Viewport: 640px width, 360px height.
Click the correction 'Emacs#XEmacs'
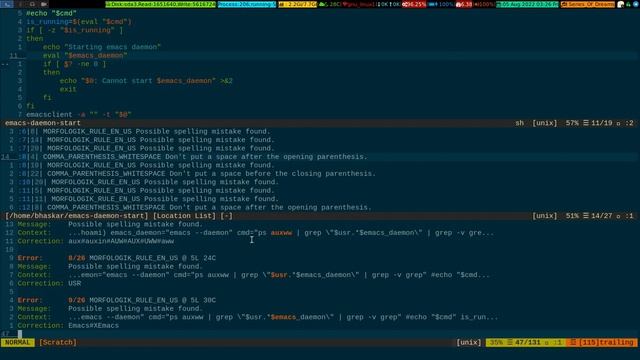93,326
